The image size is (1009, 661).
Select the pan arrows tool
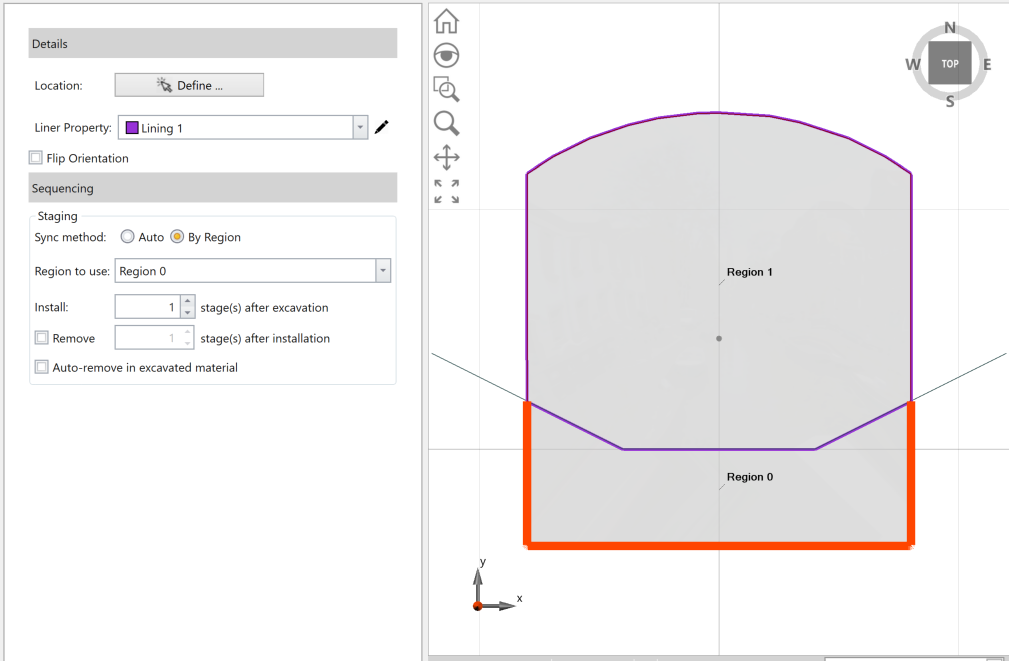pos(446,157)
